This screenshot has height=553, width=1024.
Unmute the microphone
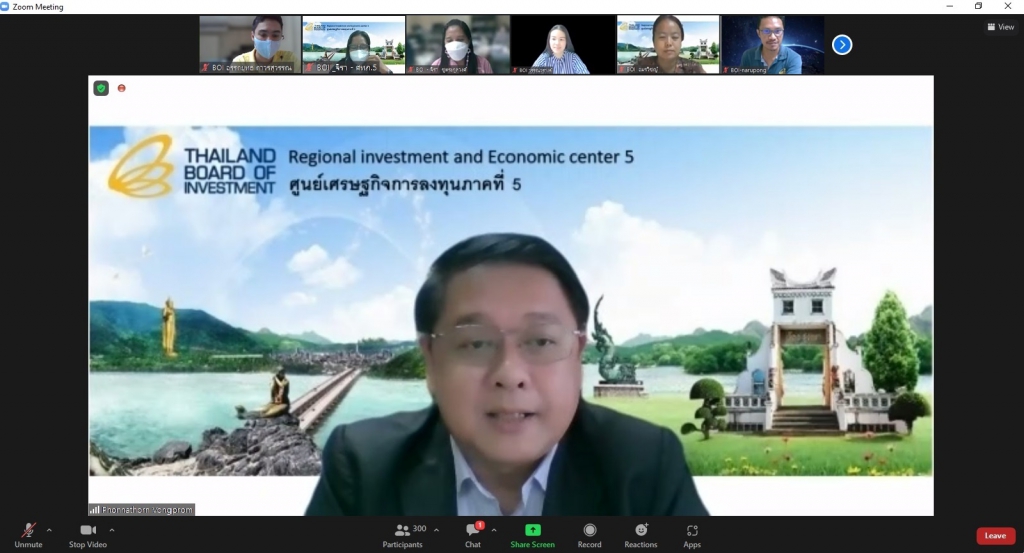click(28, 535)
